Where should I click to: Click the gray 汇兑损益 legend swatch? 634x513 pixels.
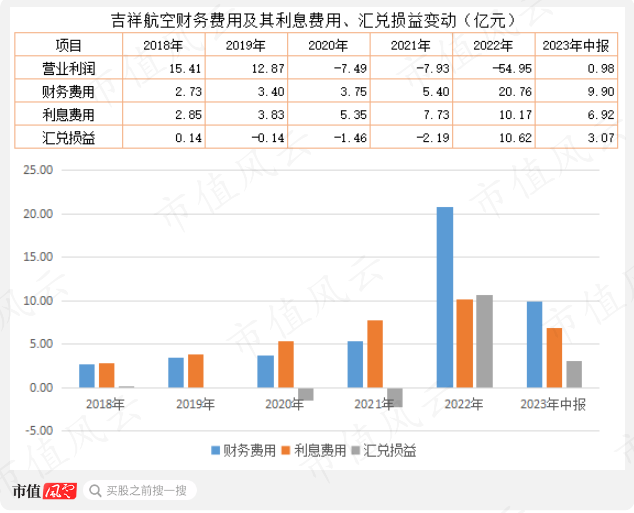[356, 450]
